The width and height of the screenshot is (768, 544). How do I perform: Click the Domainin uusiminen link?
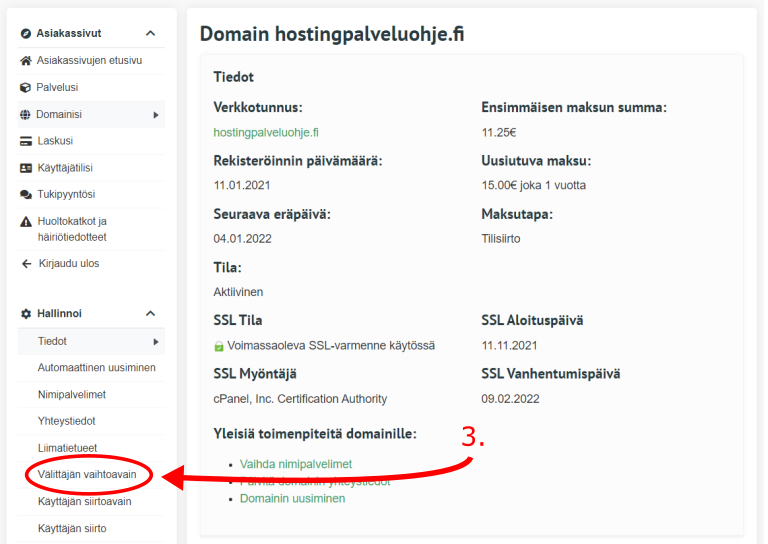pos(292,498)
